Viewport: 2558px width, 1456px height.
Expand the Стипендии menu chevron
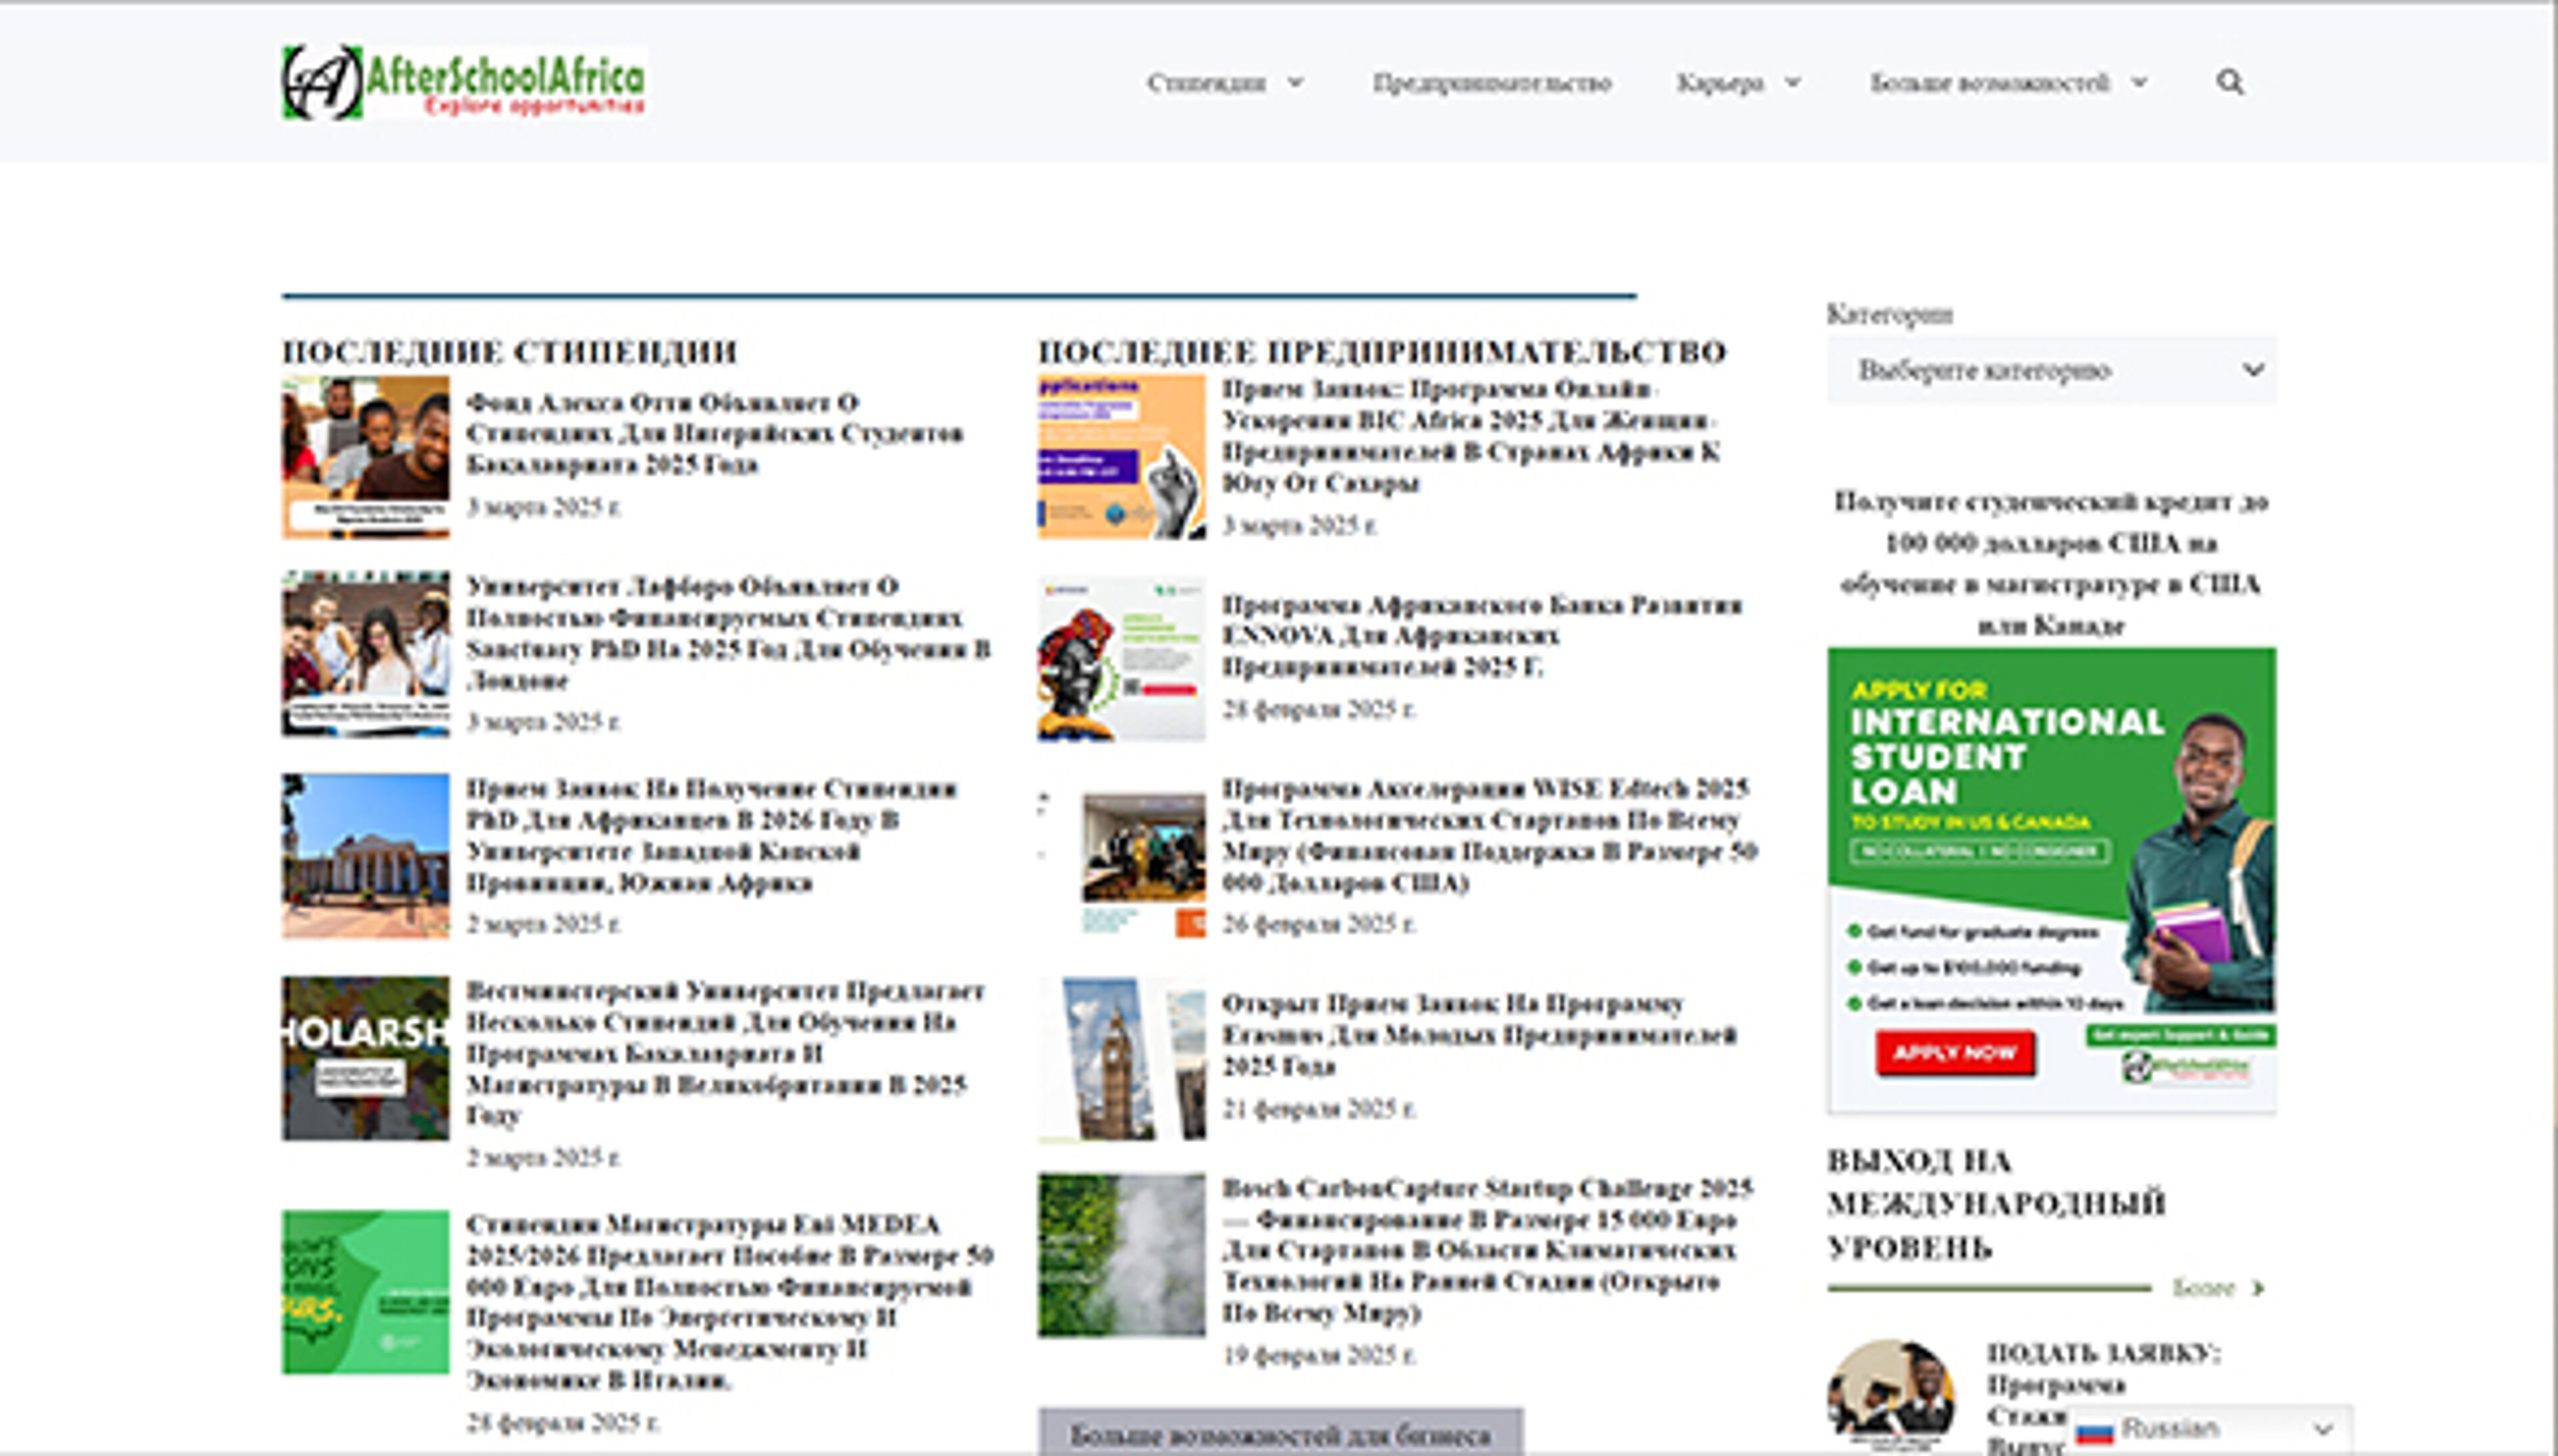1295,82
